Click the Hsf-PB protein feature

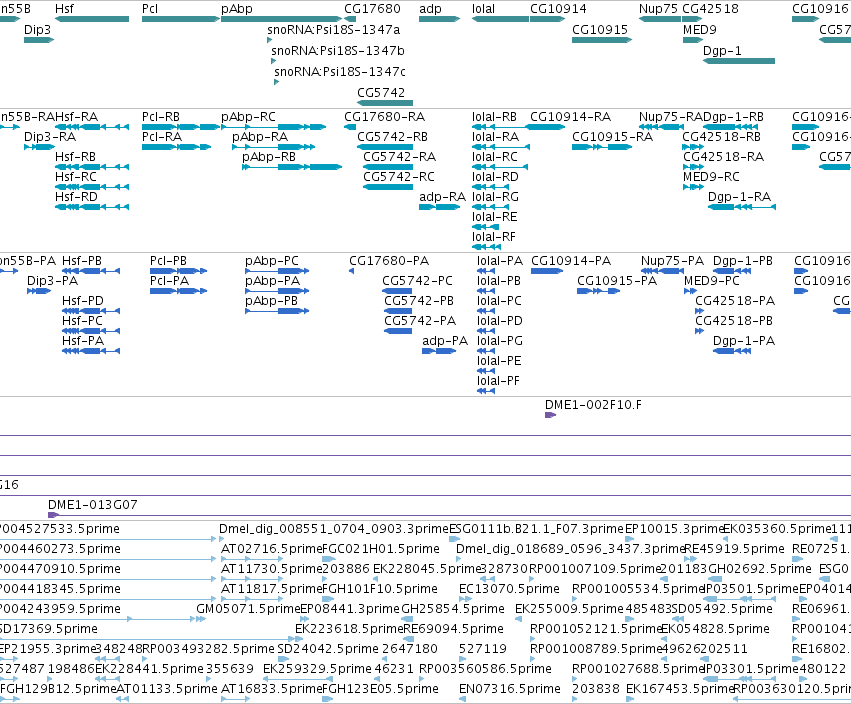click(91, 271)
